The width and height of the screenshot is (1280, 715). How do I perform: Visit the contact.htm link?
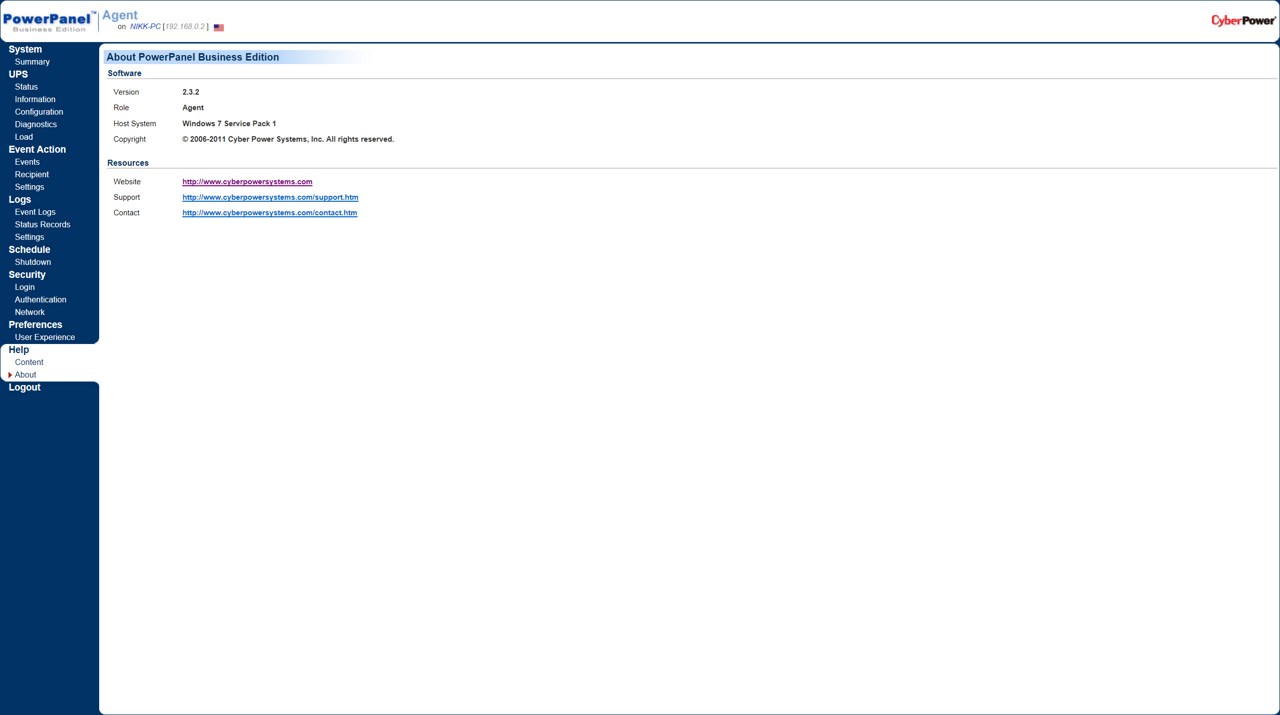pos(269,213)
